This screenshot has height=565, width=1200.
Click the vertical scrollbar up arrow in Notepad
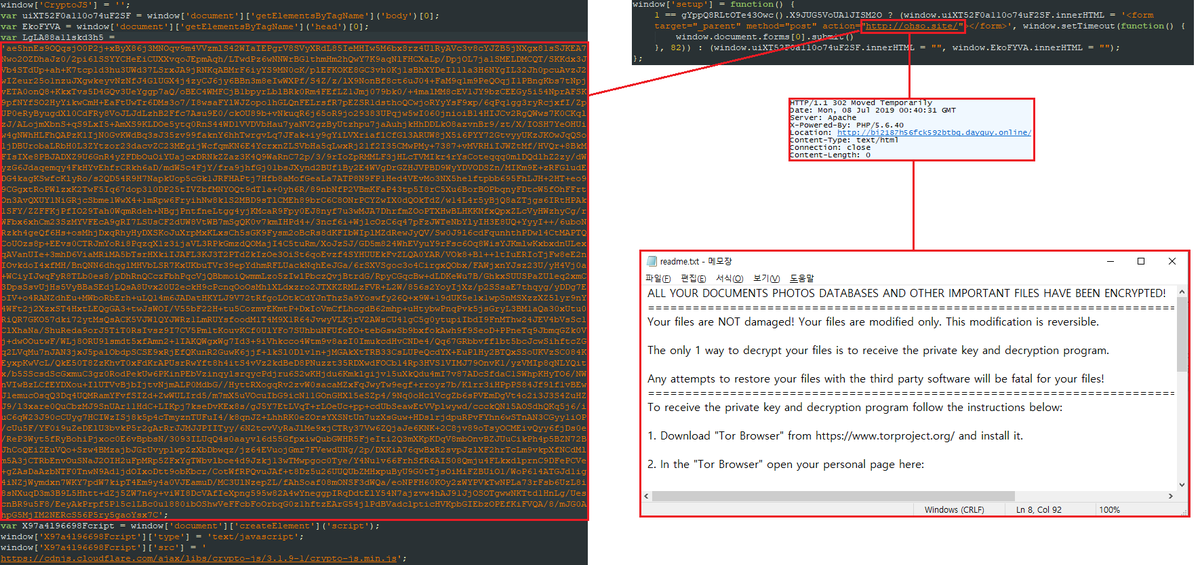(x=1180, y=291)
